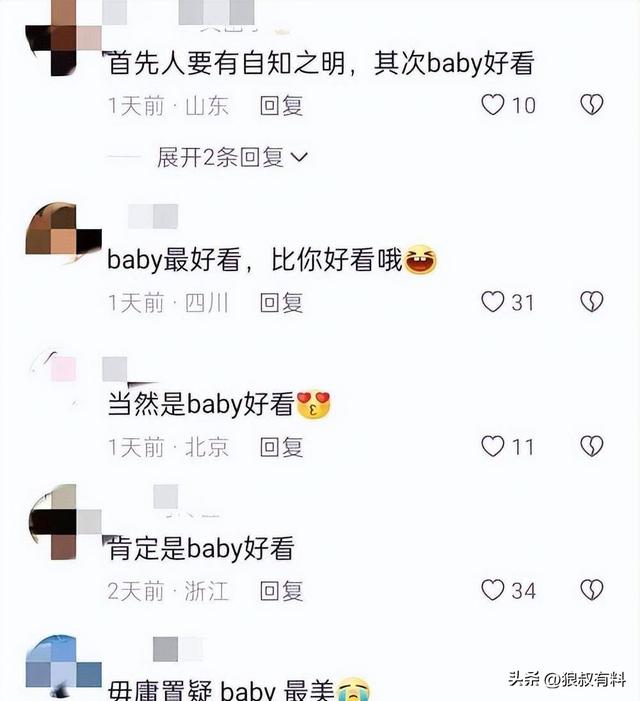Open the first commenter's pixelated avatar
This screenshot has height=701, width=640.
pyautogui.click(x=63, y=38)
